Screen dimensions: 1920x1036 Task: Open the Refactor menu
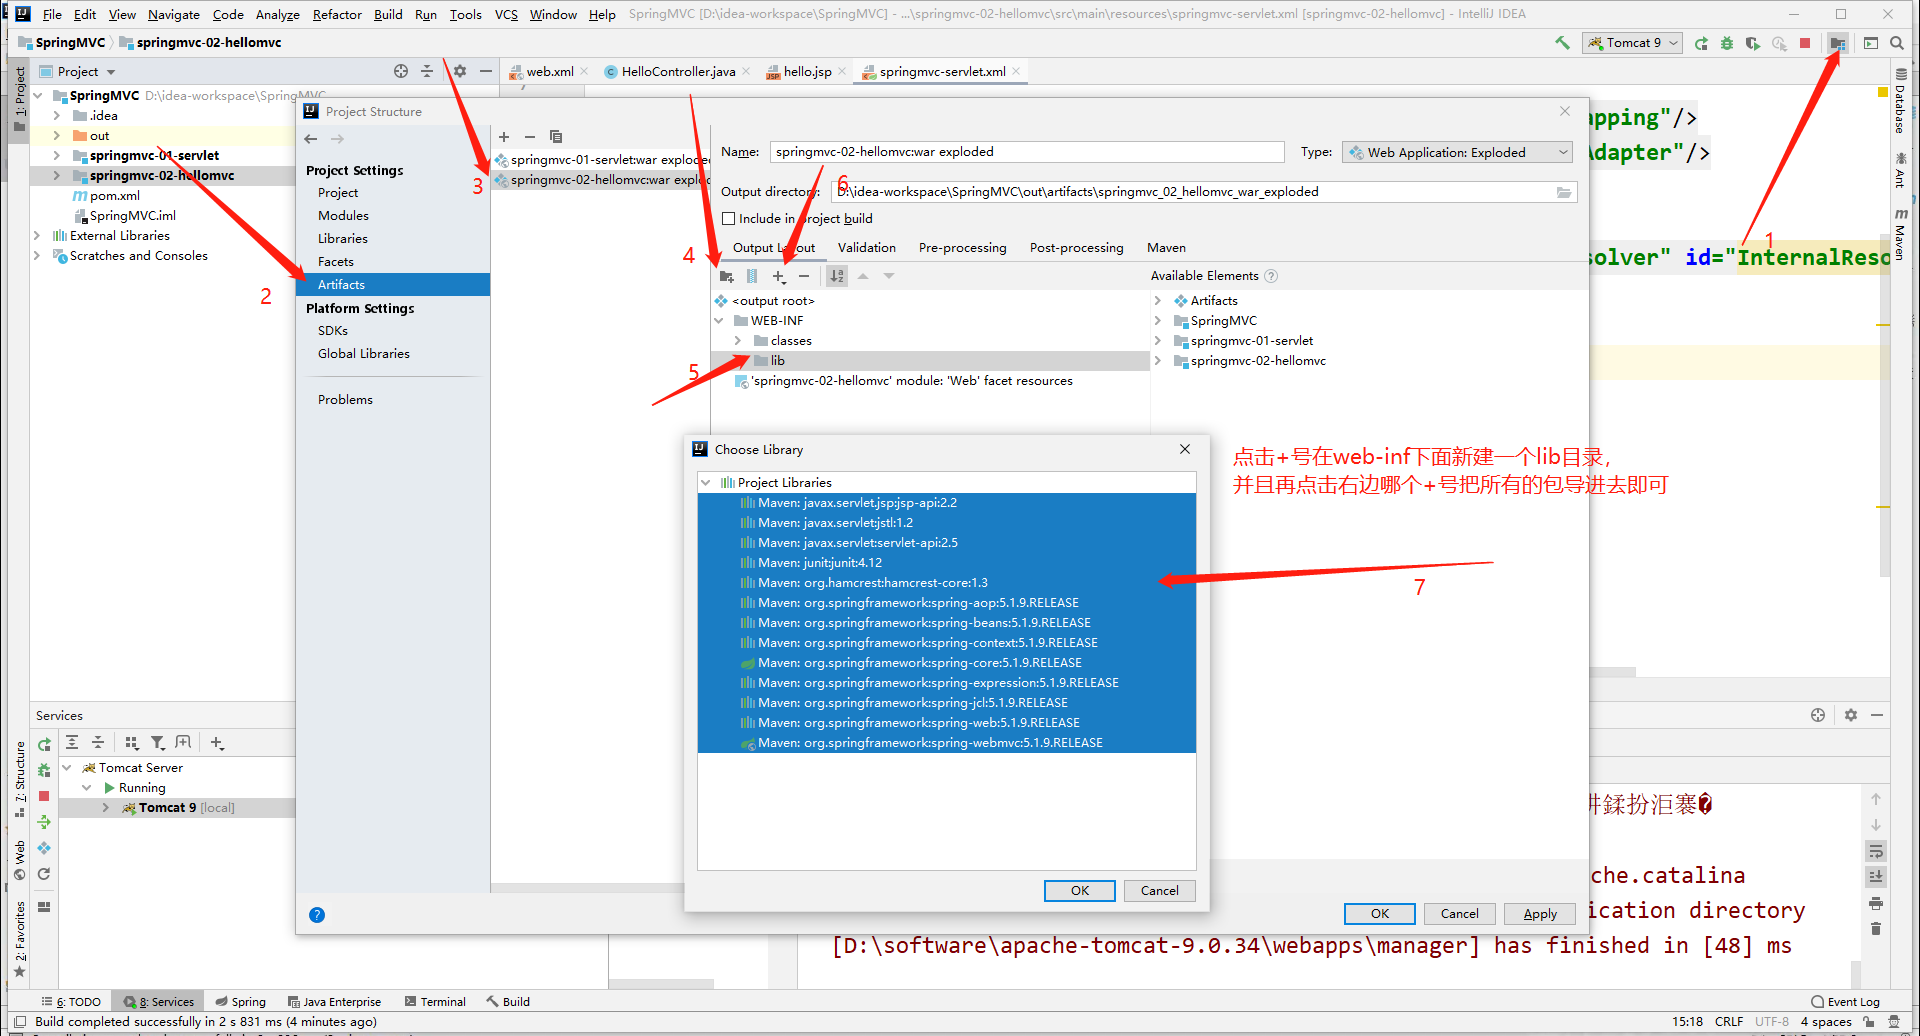pos(337,14)
